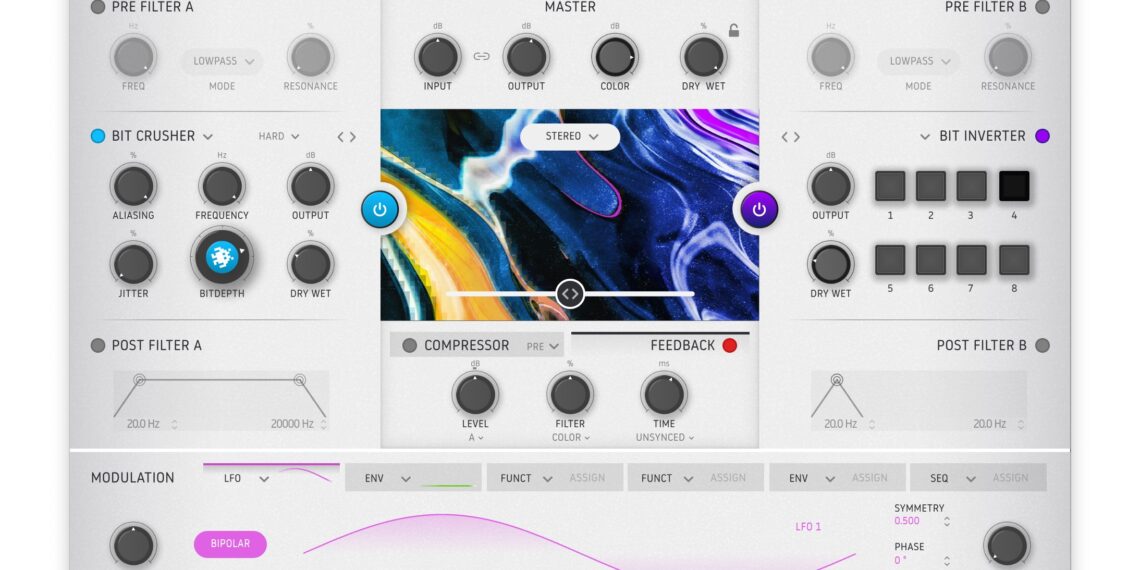Toggle Bit Inverter bit 6 button
Image resolution: width=1140 pixels, height=570 pixels.
click(931, 260)
